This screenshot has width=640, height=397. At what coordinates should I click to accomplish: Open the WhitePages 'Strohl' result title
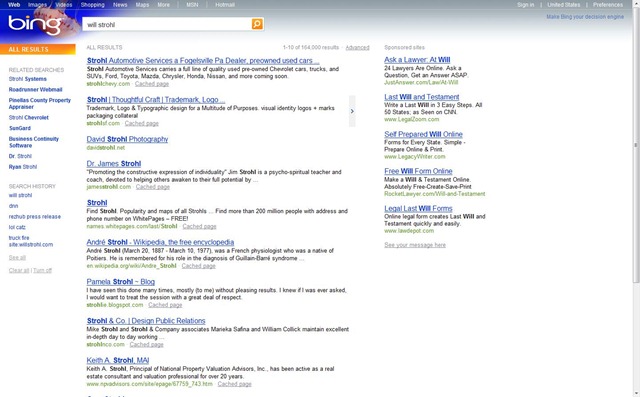click(97, 203)
